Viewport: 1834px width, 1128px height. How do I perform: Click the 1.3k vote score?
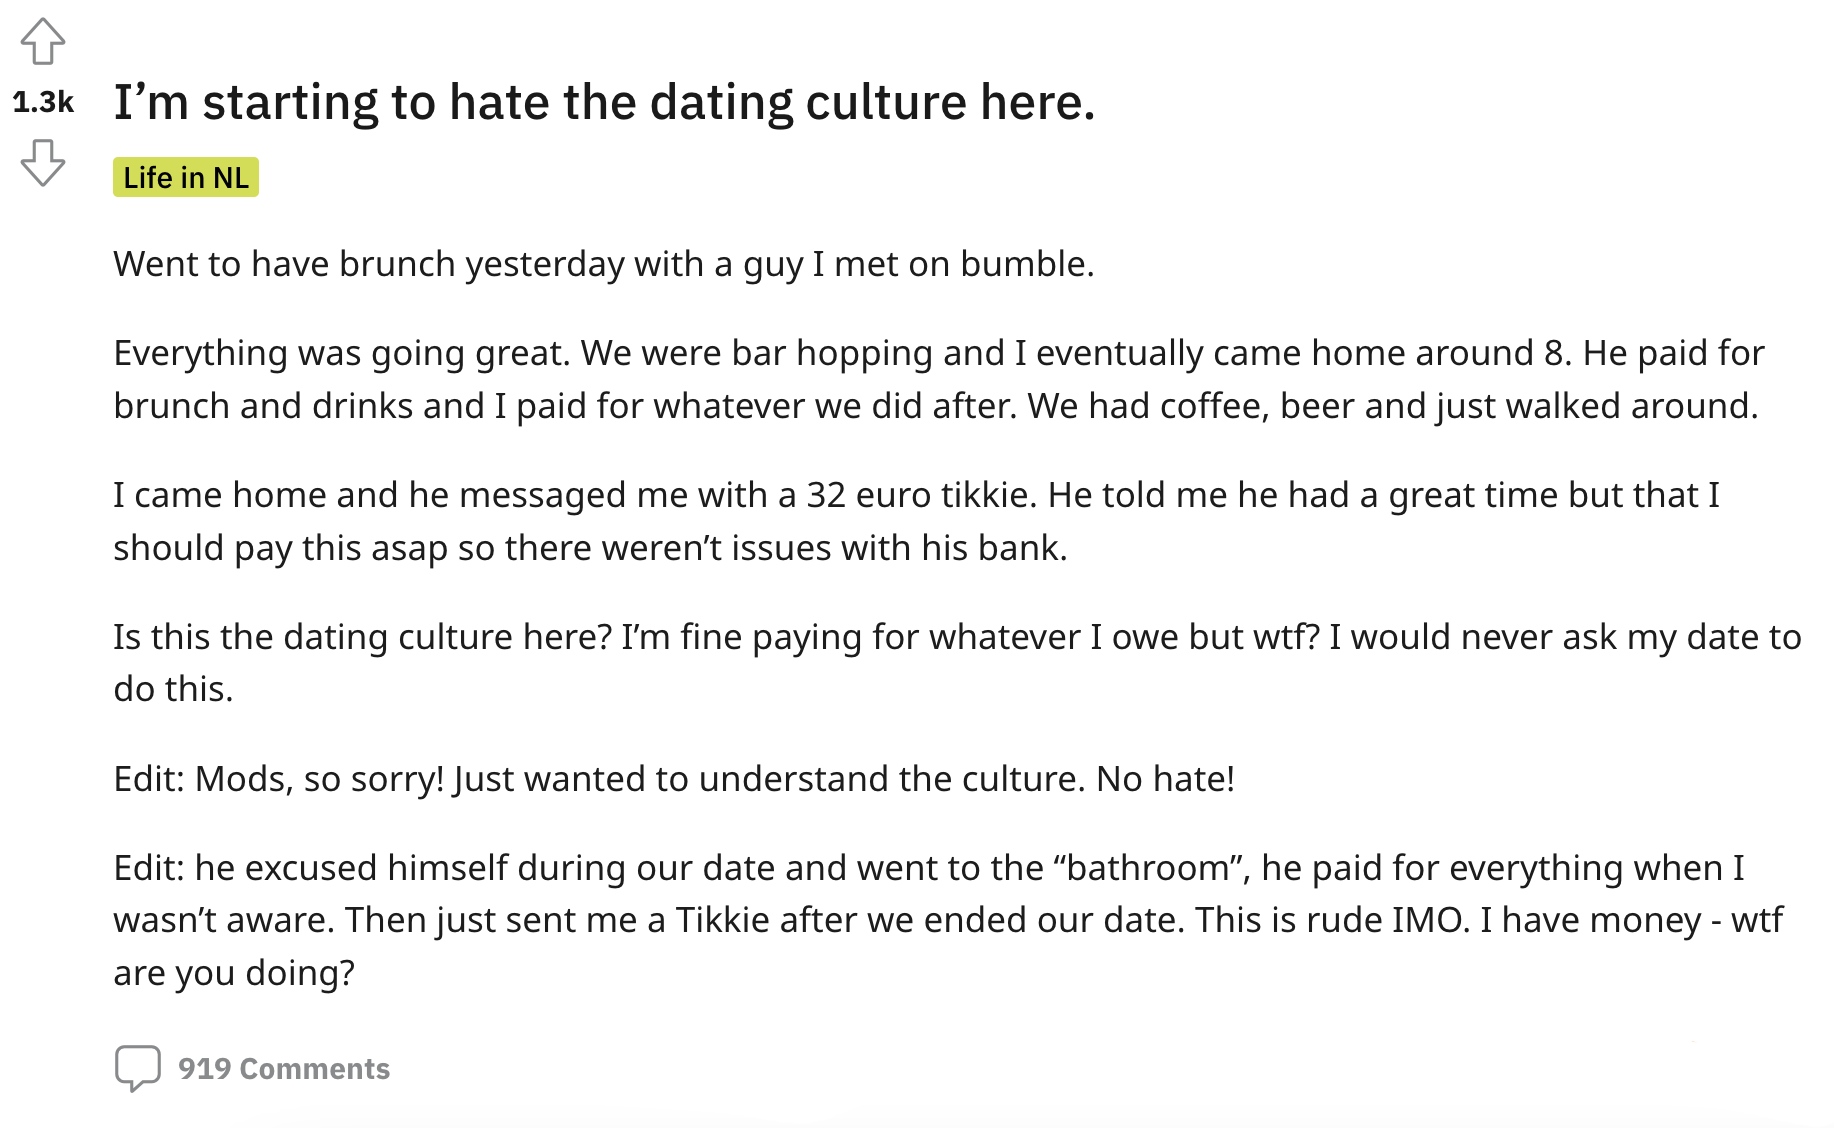coord(43,102)
